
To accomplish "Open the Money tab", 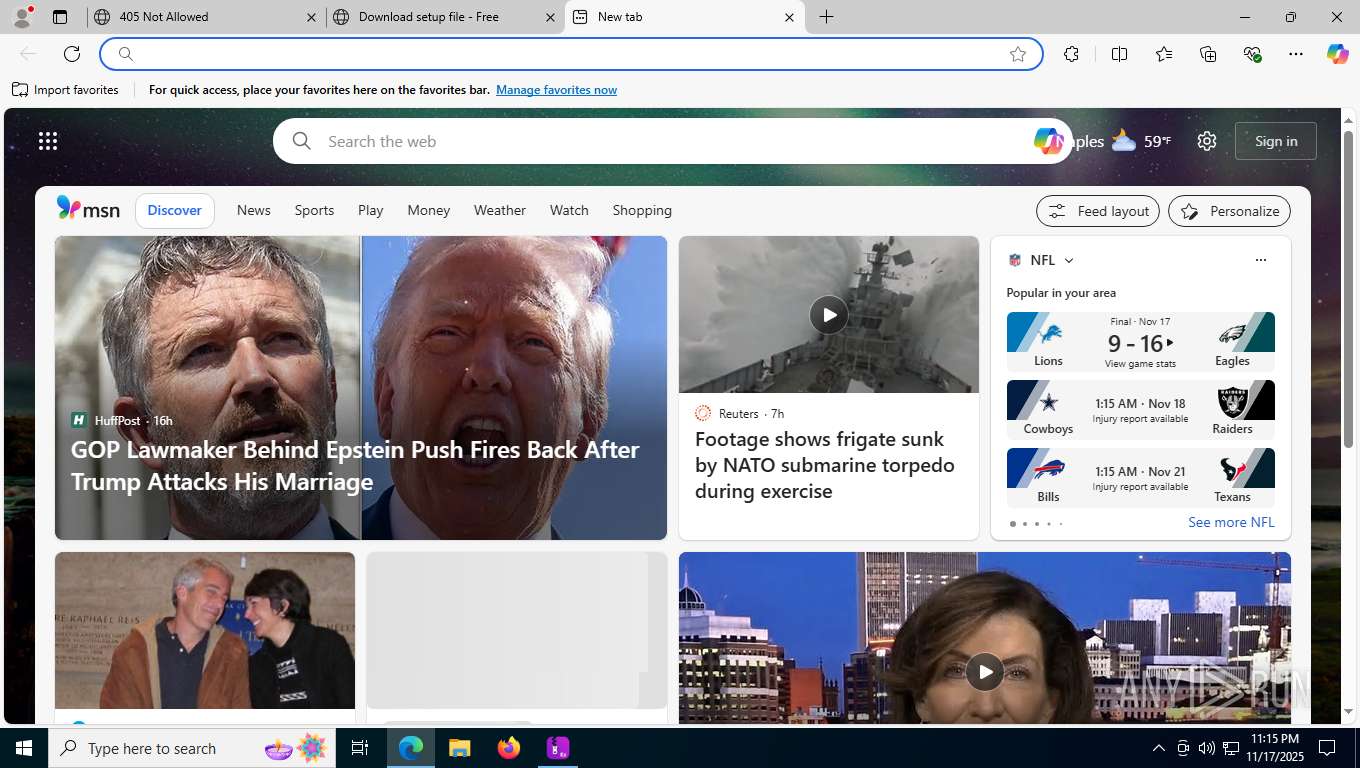I will [x=428, y=210].
